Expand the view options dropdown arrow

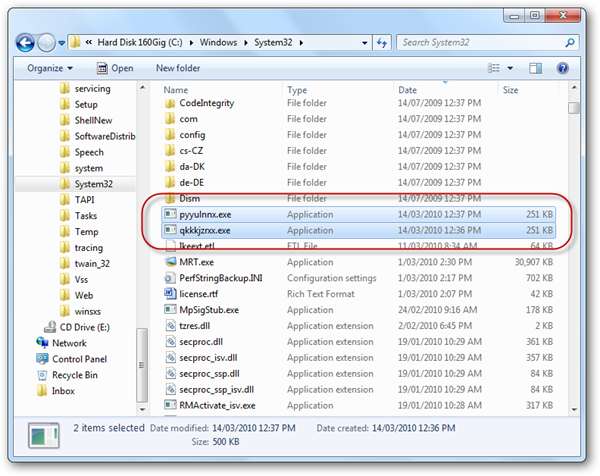click(x=510, y=68)
